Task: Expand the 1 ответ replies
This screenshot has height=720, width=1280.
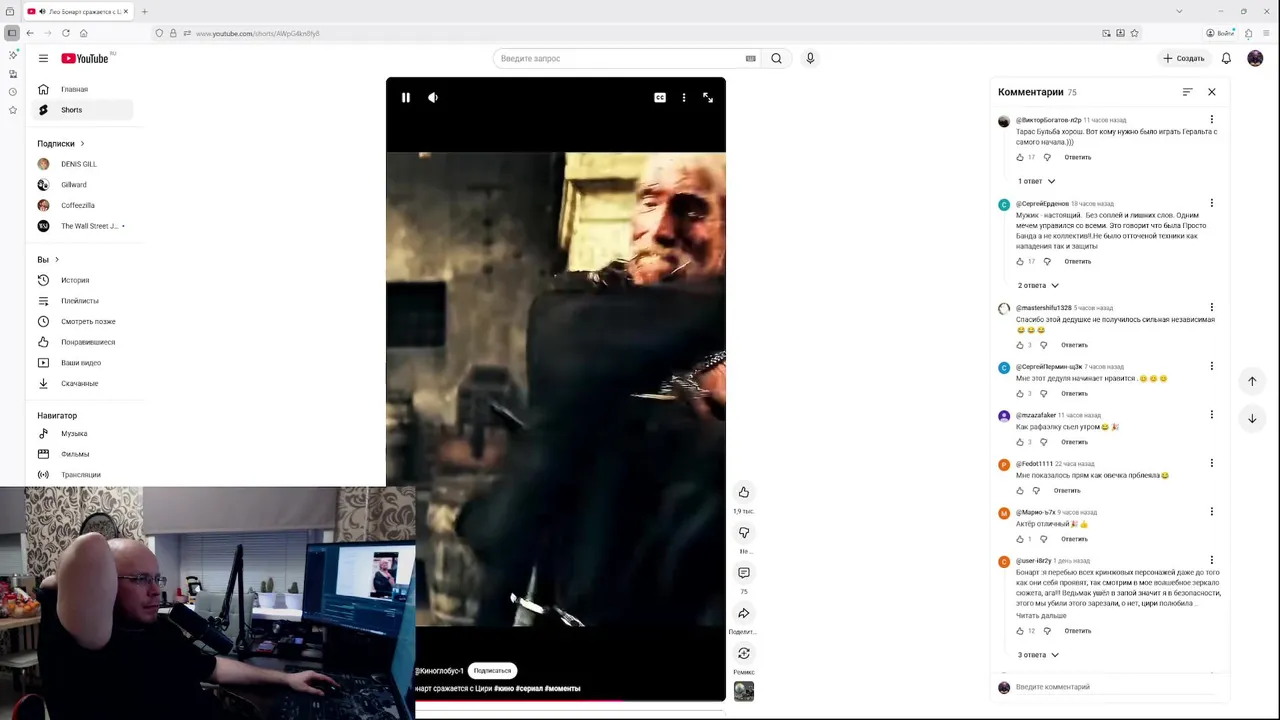Action: tap(1036, 181)
